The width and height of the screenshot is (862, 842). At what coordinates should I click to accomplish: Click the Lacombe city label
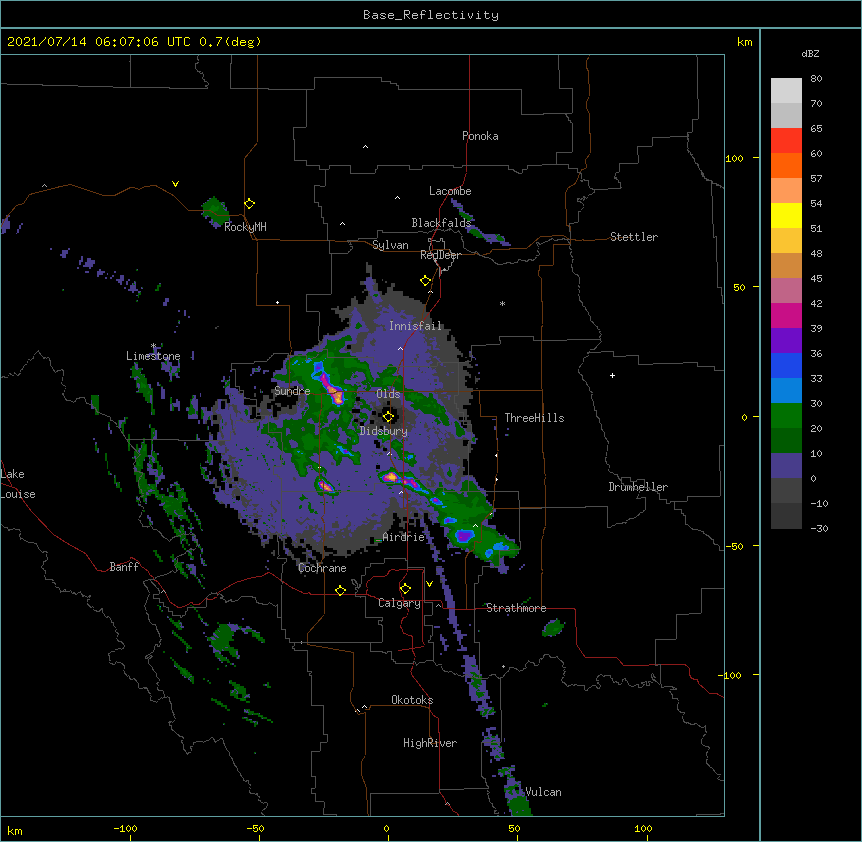450,191
